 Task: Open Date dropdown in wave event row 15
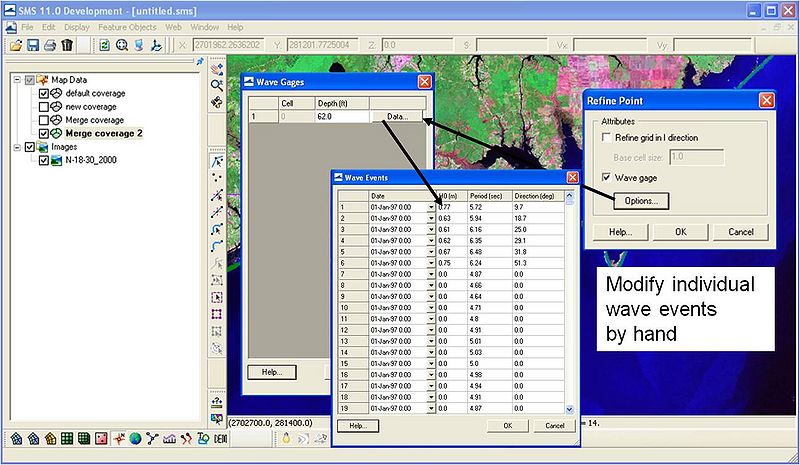pyautogui.click(x=431, y=363)
